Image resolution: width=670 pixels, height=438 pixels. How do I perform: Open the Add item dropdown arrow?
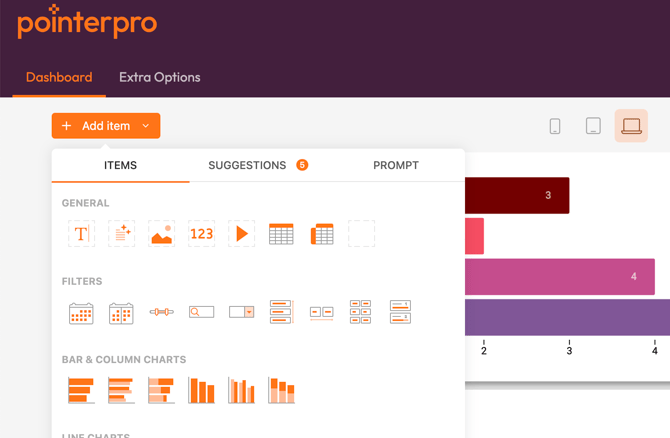[146, 126]
